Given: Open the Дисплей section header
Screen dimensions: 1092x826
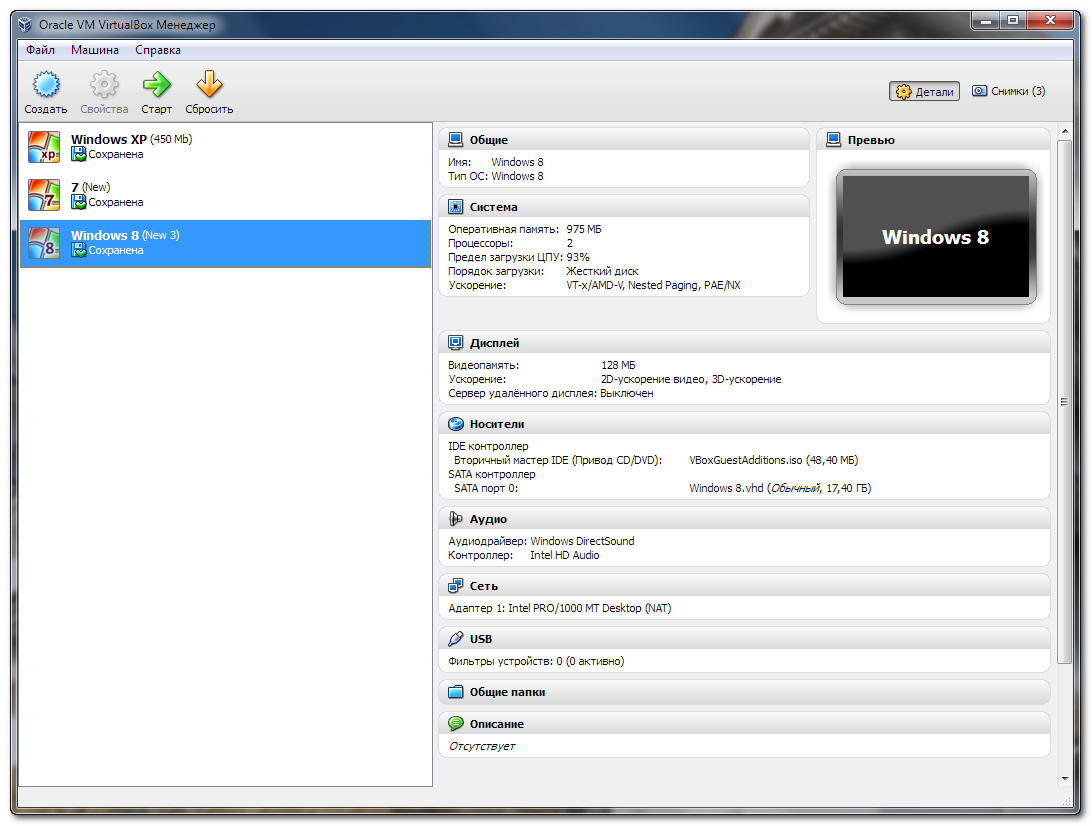Looking at the screenshot, I should pyautogui.click(x=744, y=343).
